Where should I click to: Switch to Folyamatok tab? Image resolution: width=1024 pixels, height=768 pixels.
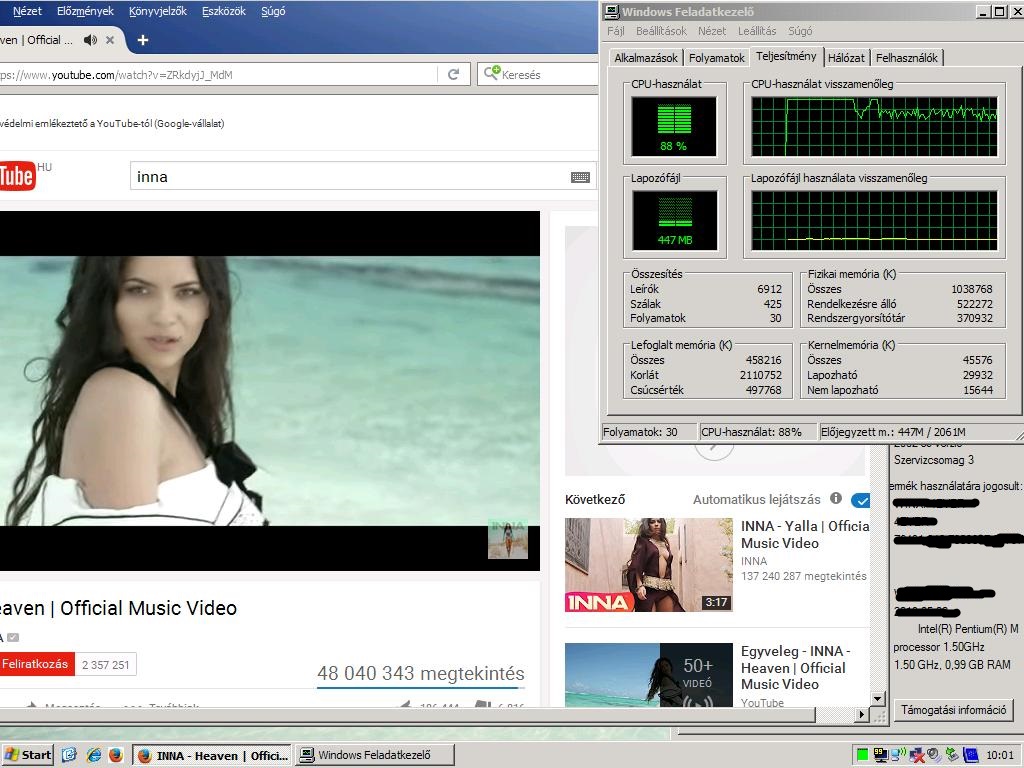click(x=716, y=57)
